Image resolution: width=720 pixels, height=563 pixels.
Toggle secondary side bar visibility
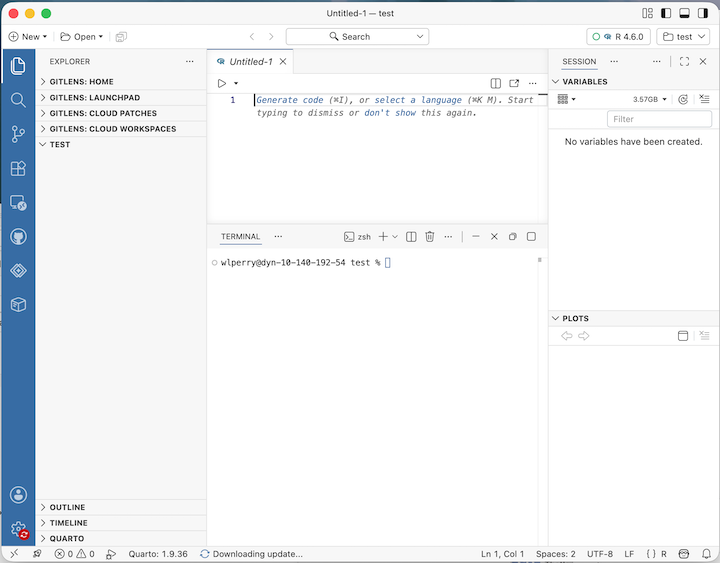(703, 13)
